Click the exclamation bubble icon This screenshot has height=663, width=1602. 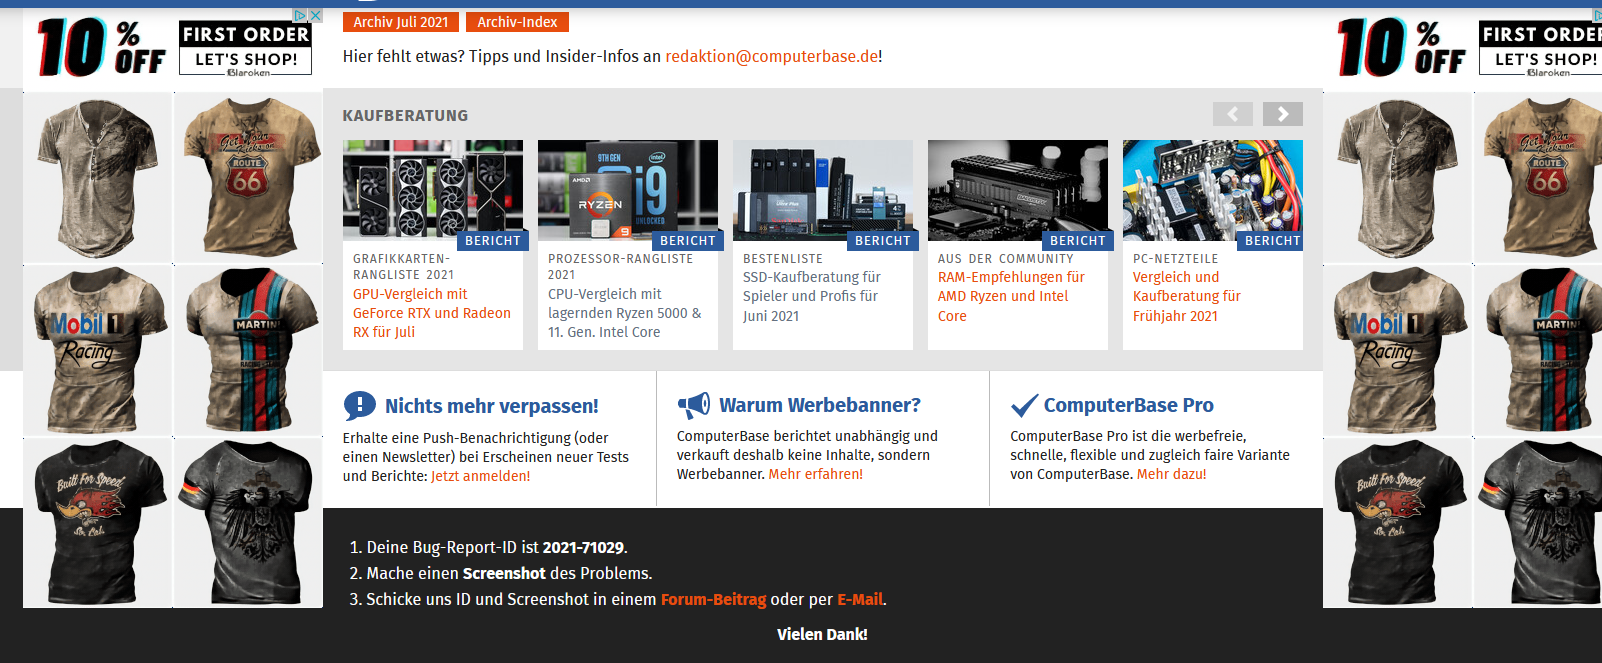tap(359, 405)
